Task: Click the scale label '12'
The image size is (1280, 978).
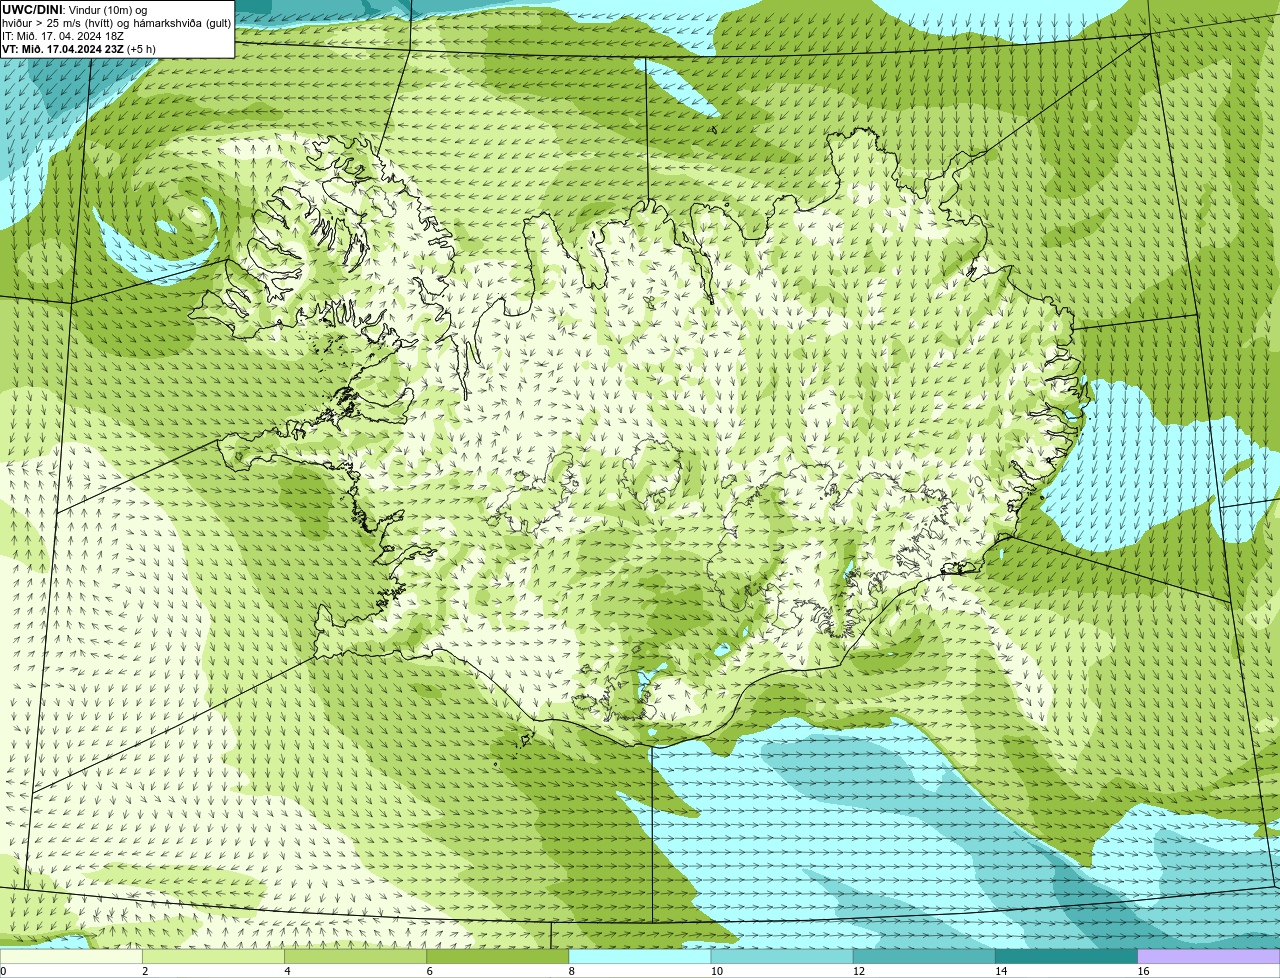Action: 859,971
